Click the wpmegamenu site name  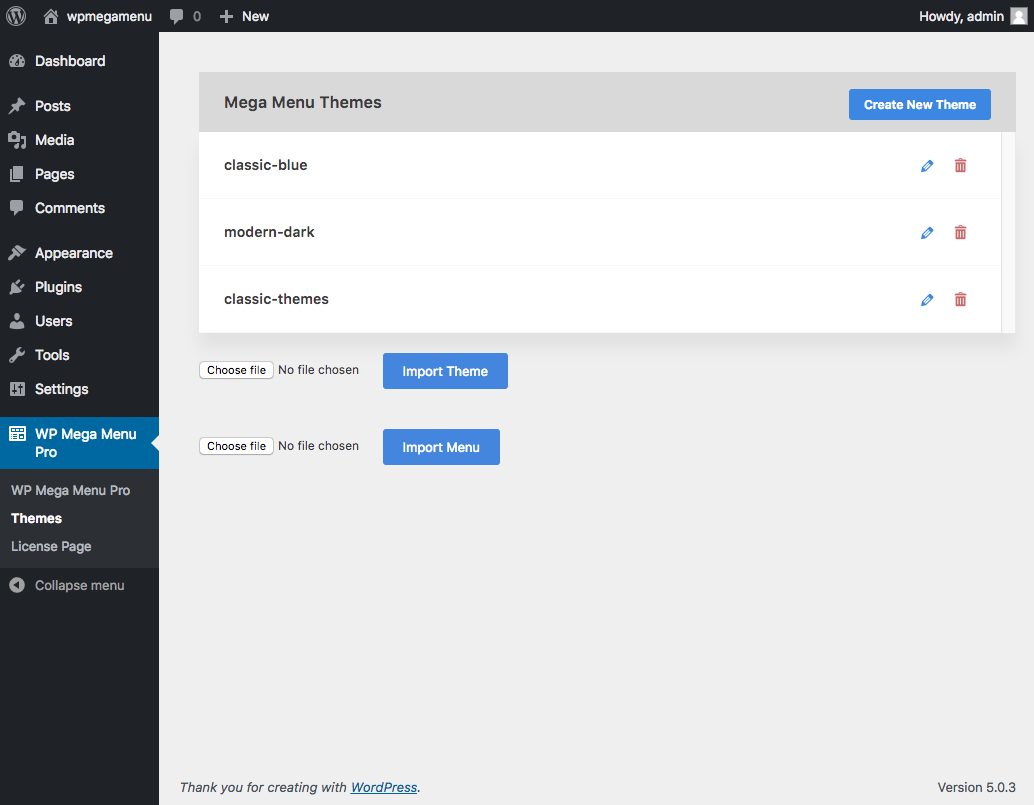109,16
